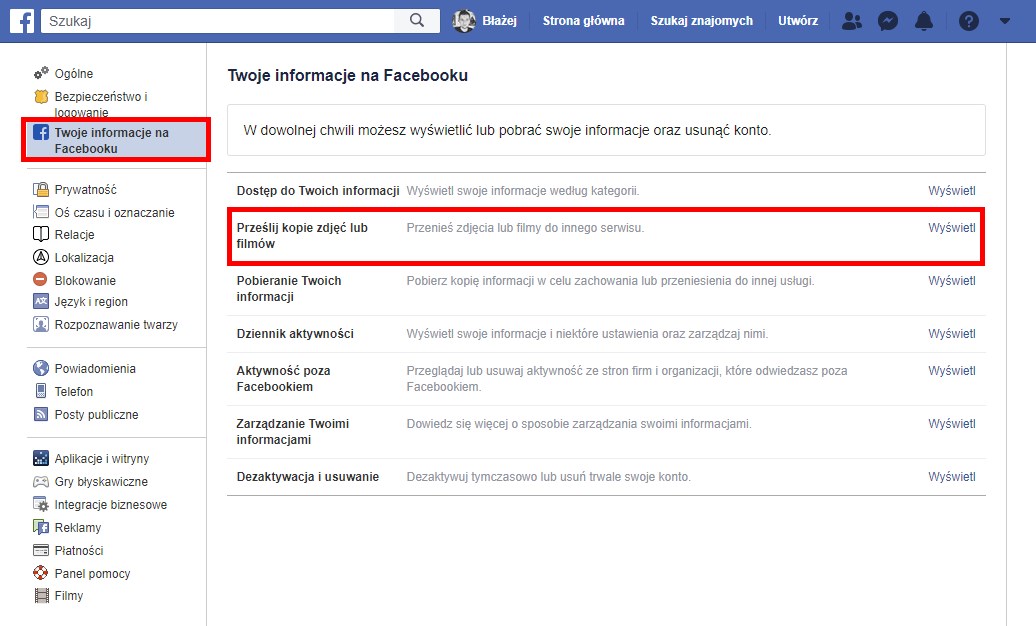Open the notifications bell
This screenshot has height=626, width=1036.
click(924, 21)
